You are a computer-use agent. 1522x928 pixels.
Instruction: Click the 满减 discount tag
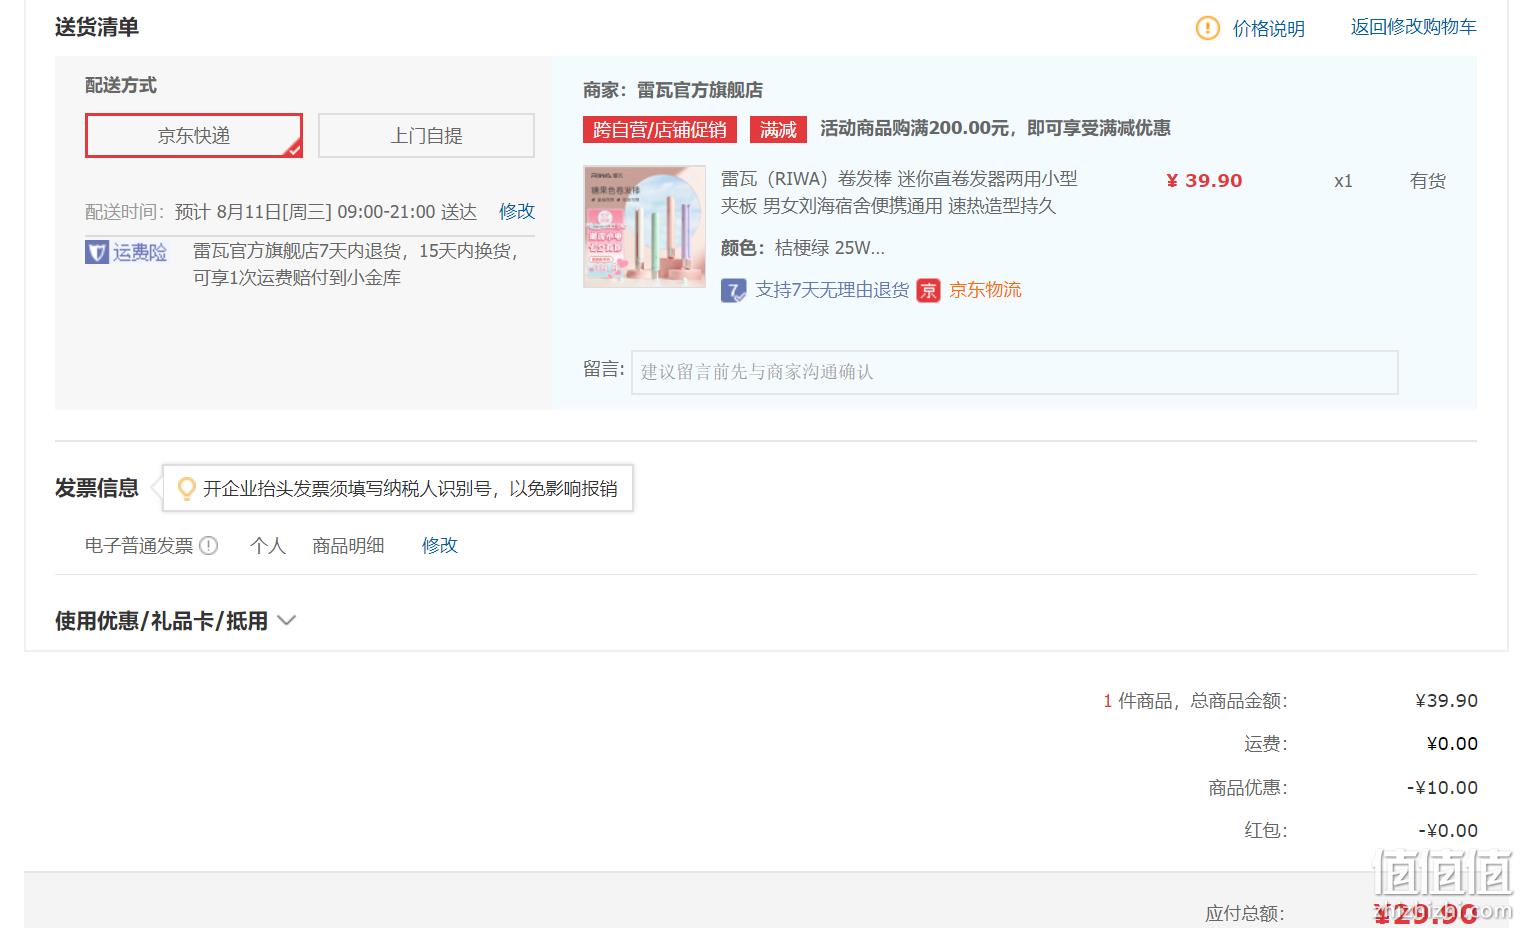[x=778, y=129]
